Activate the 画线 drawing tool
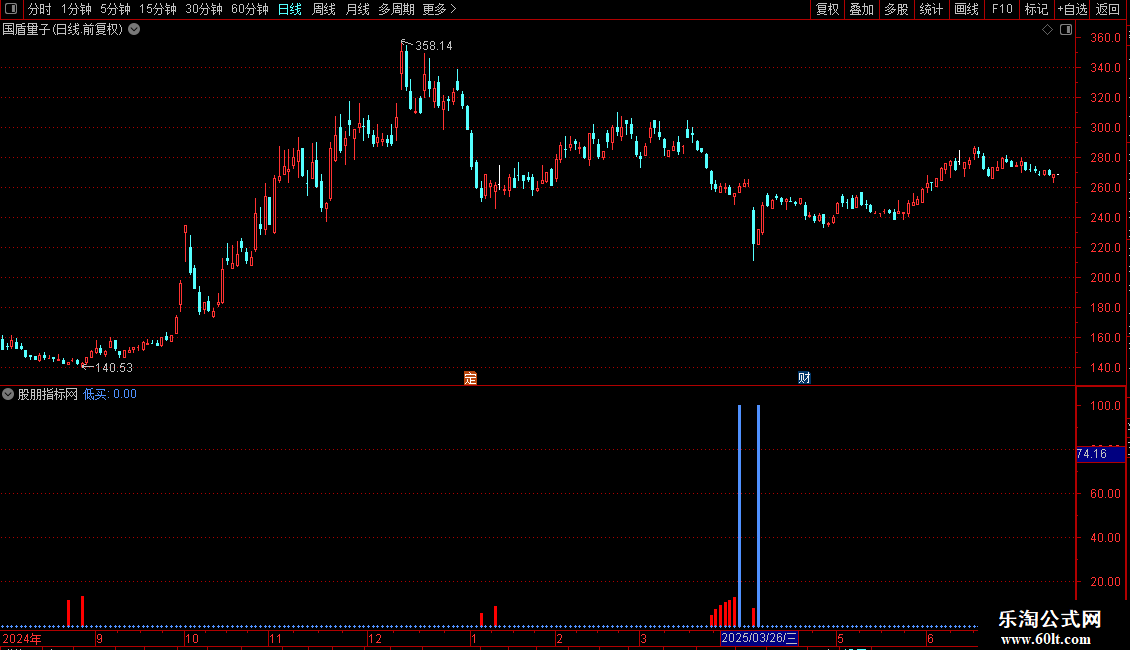1130x650 pixels. (x=966, y=9)
